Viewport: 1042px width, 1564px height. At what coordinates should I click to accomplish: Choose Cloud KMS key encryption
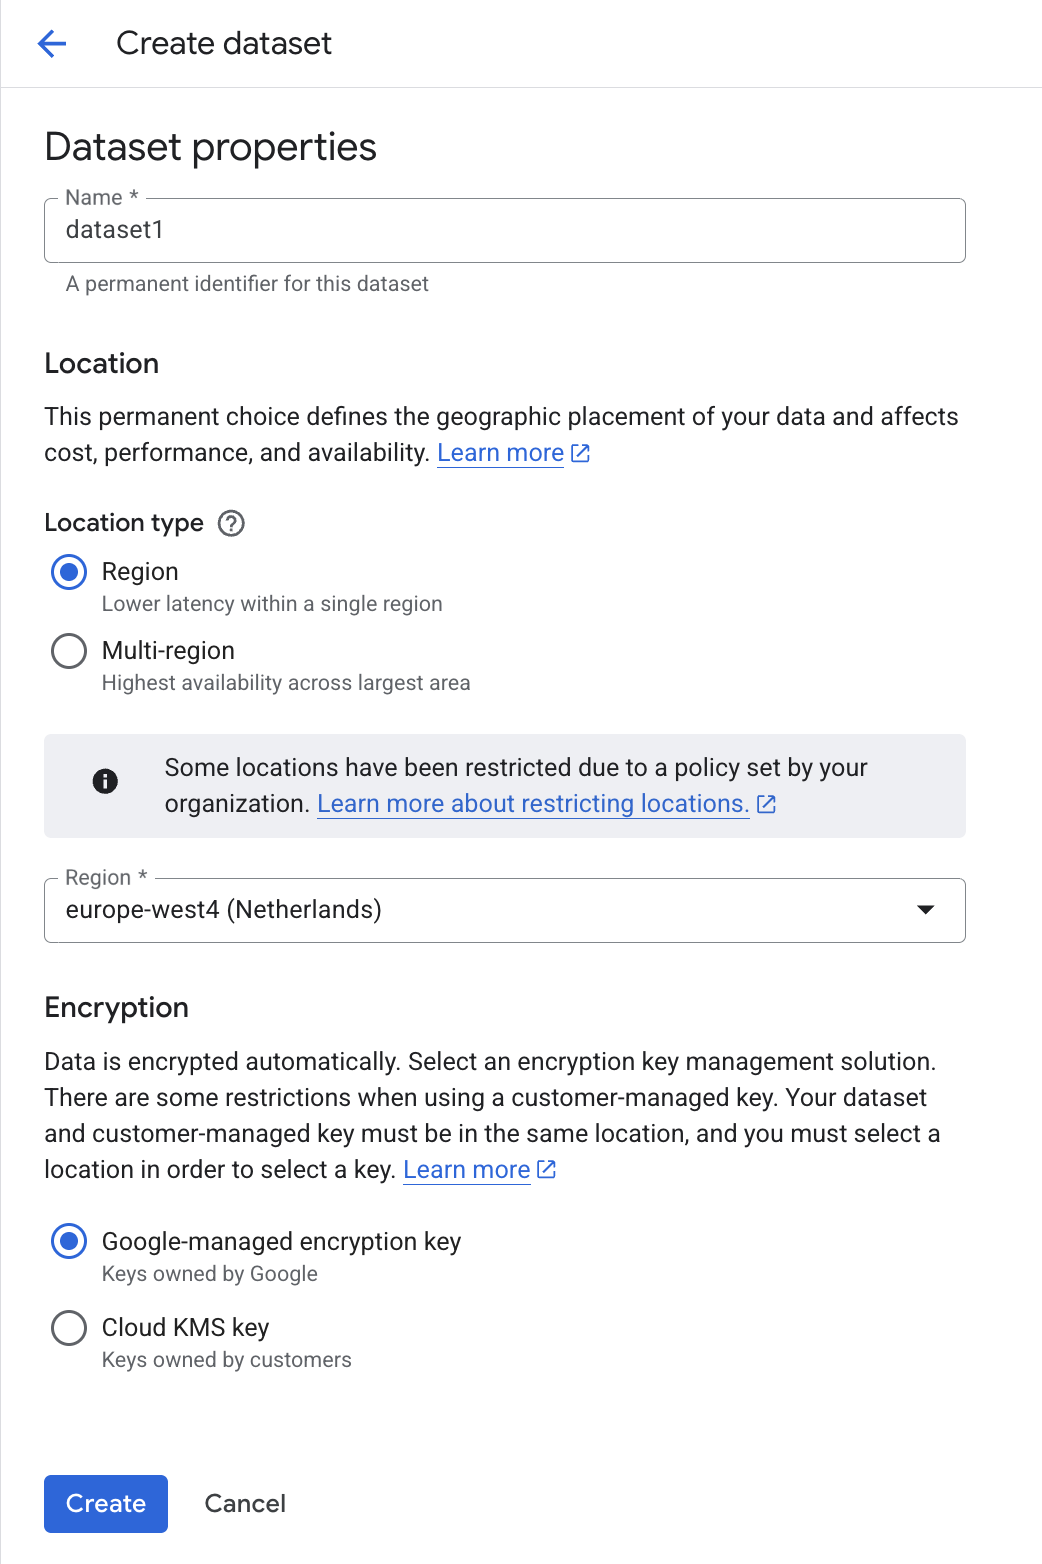coord(68,1328)
